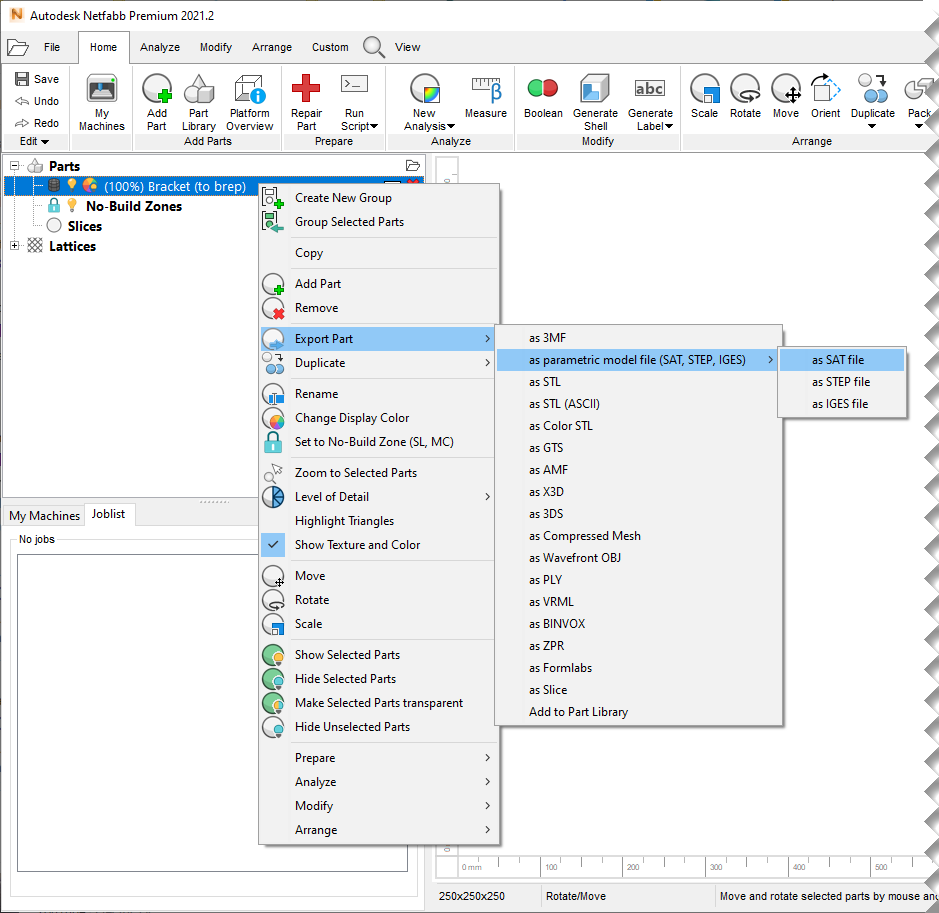
Task: Click the folder icon in Parts panel header
Action: click(413, 165)
